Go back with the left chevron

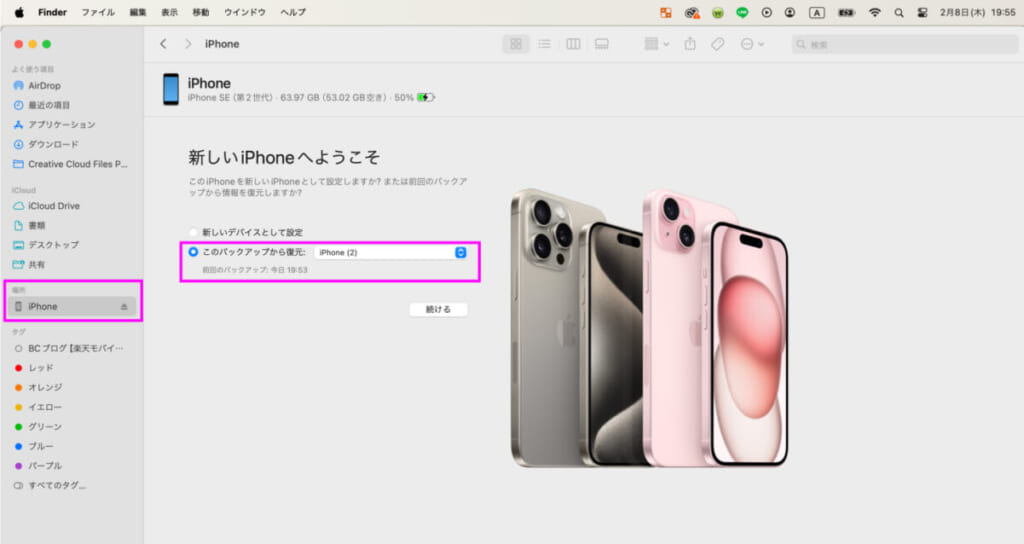point(163,44)
